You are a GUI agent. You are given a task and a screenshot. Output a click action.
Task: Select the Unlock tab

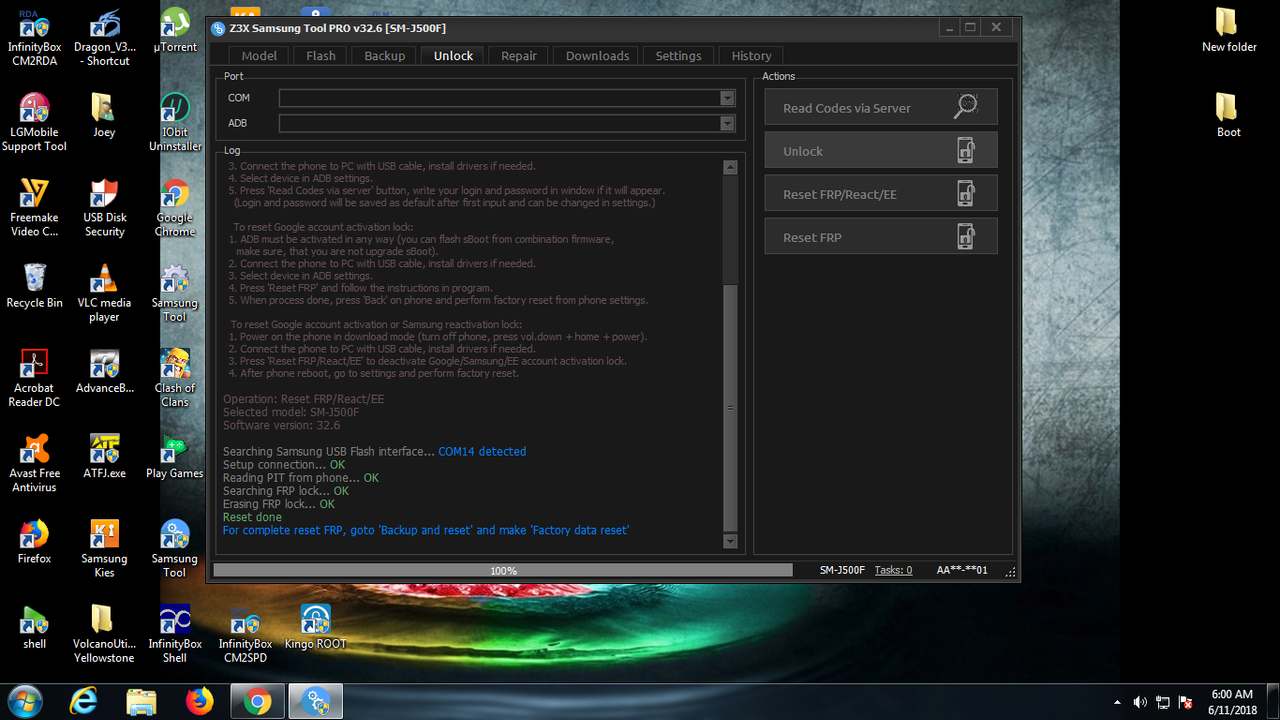(x=453, y=56)
